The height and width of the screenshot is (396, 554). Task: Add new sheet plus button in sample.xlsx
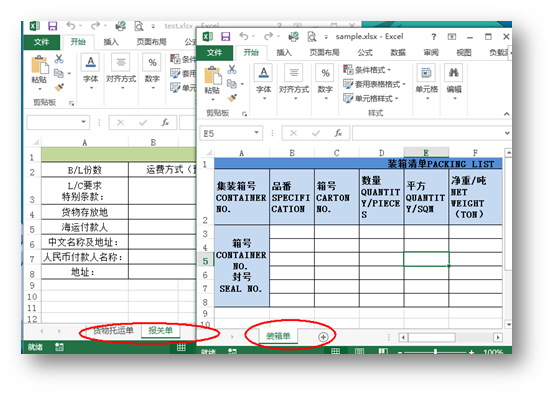[323, 337]
